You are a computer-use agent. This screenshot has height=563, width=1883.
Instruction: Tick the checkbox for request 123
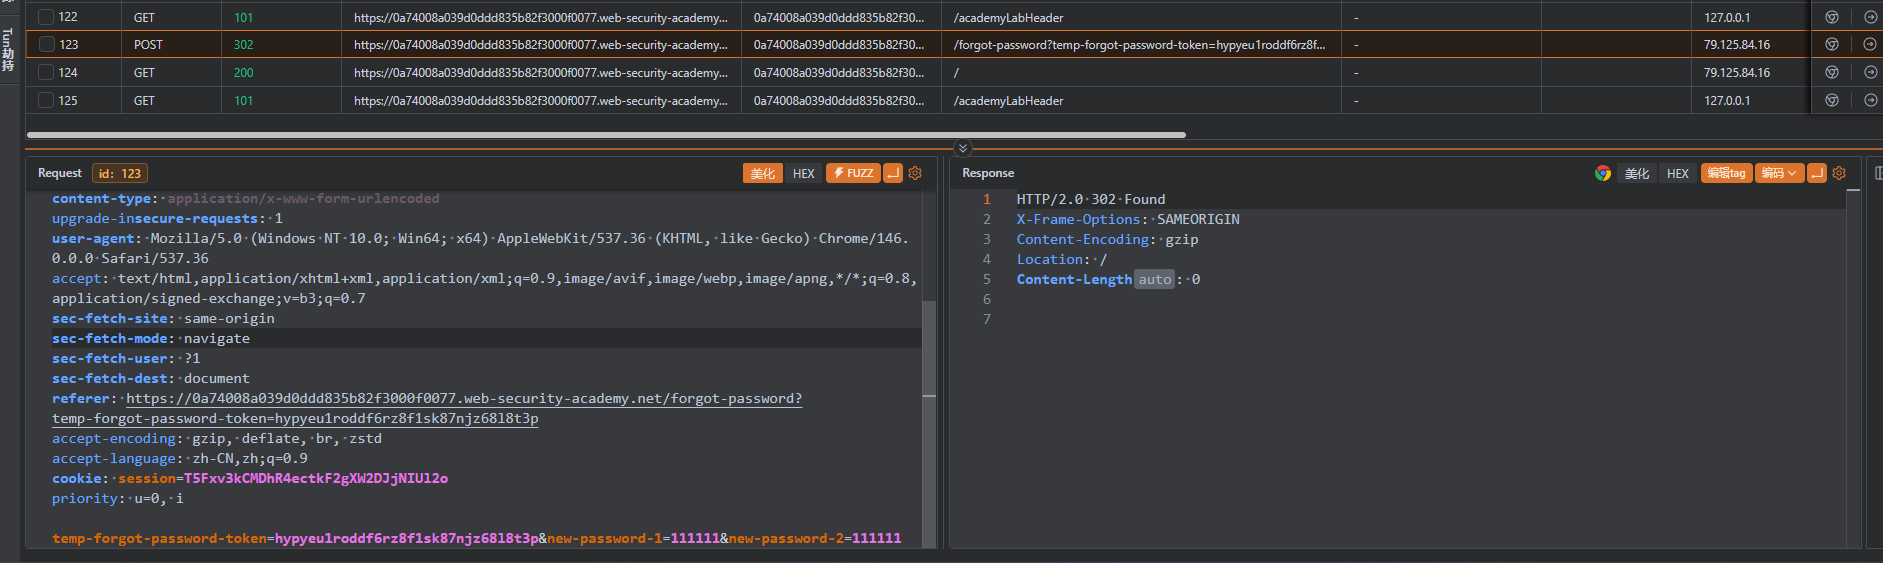click(x=46, y=45)
